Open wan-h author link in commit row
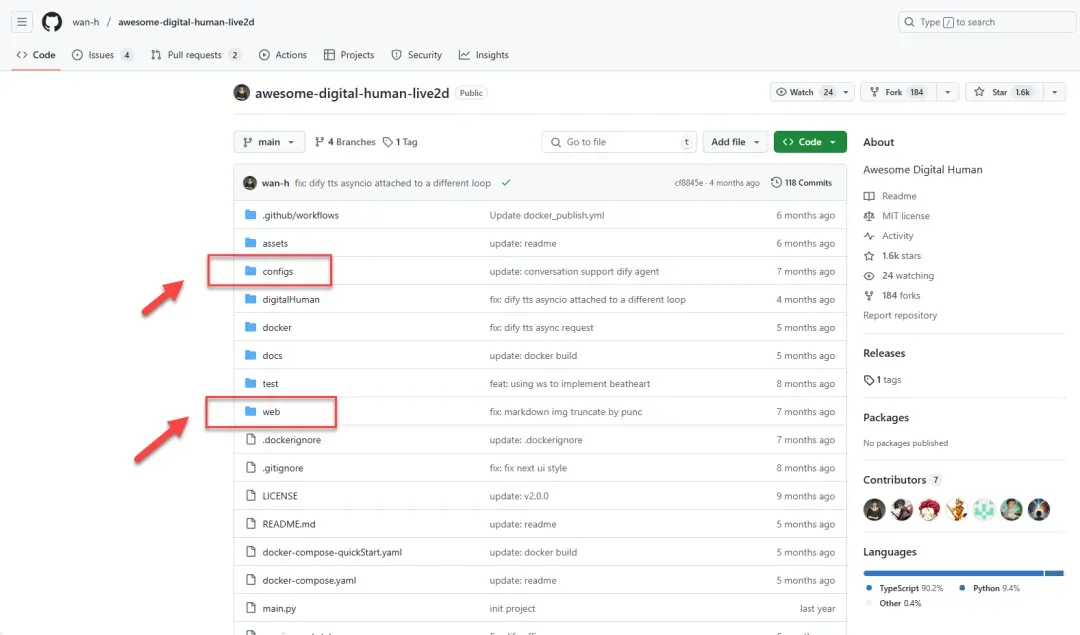The image size is (1080, 635). 276,183
